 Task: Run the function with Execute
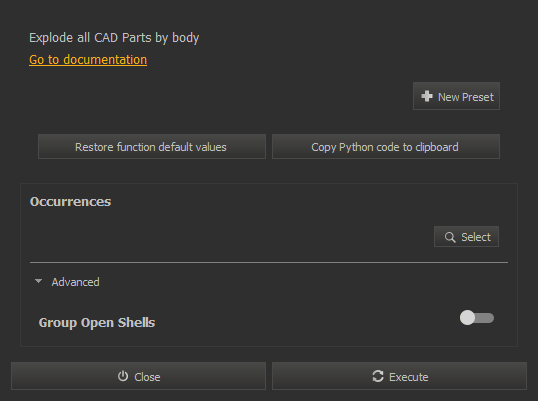coord(399,376)
